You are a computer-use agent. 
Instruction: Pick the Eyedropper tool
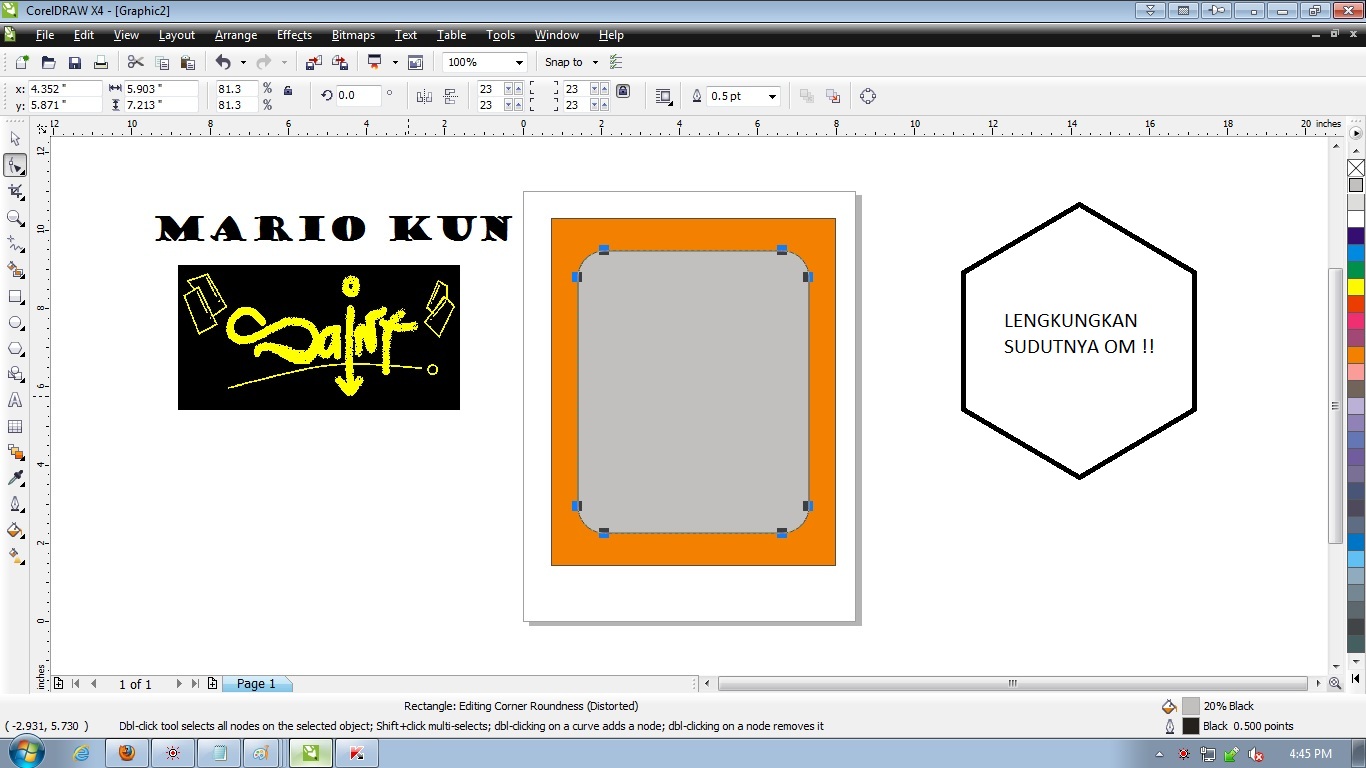(15, 478)
